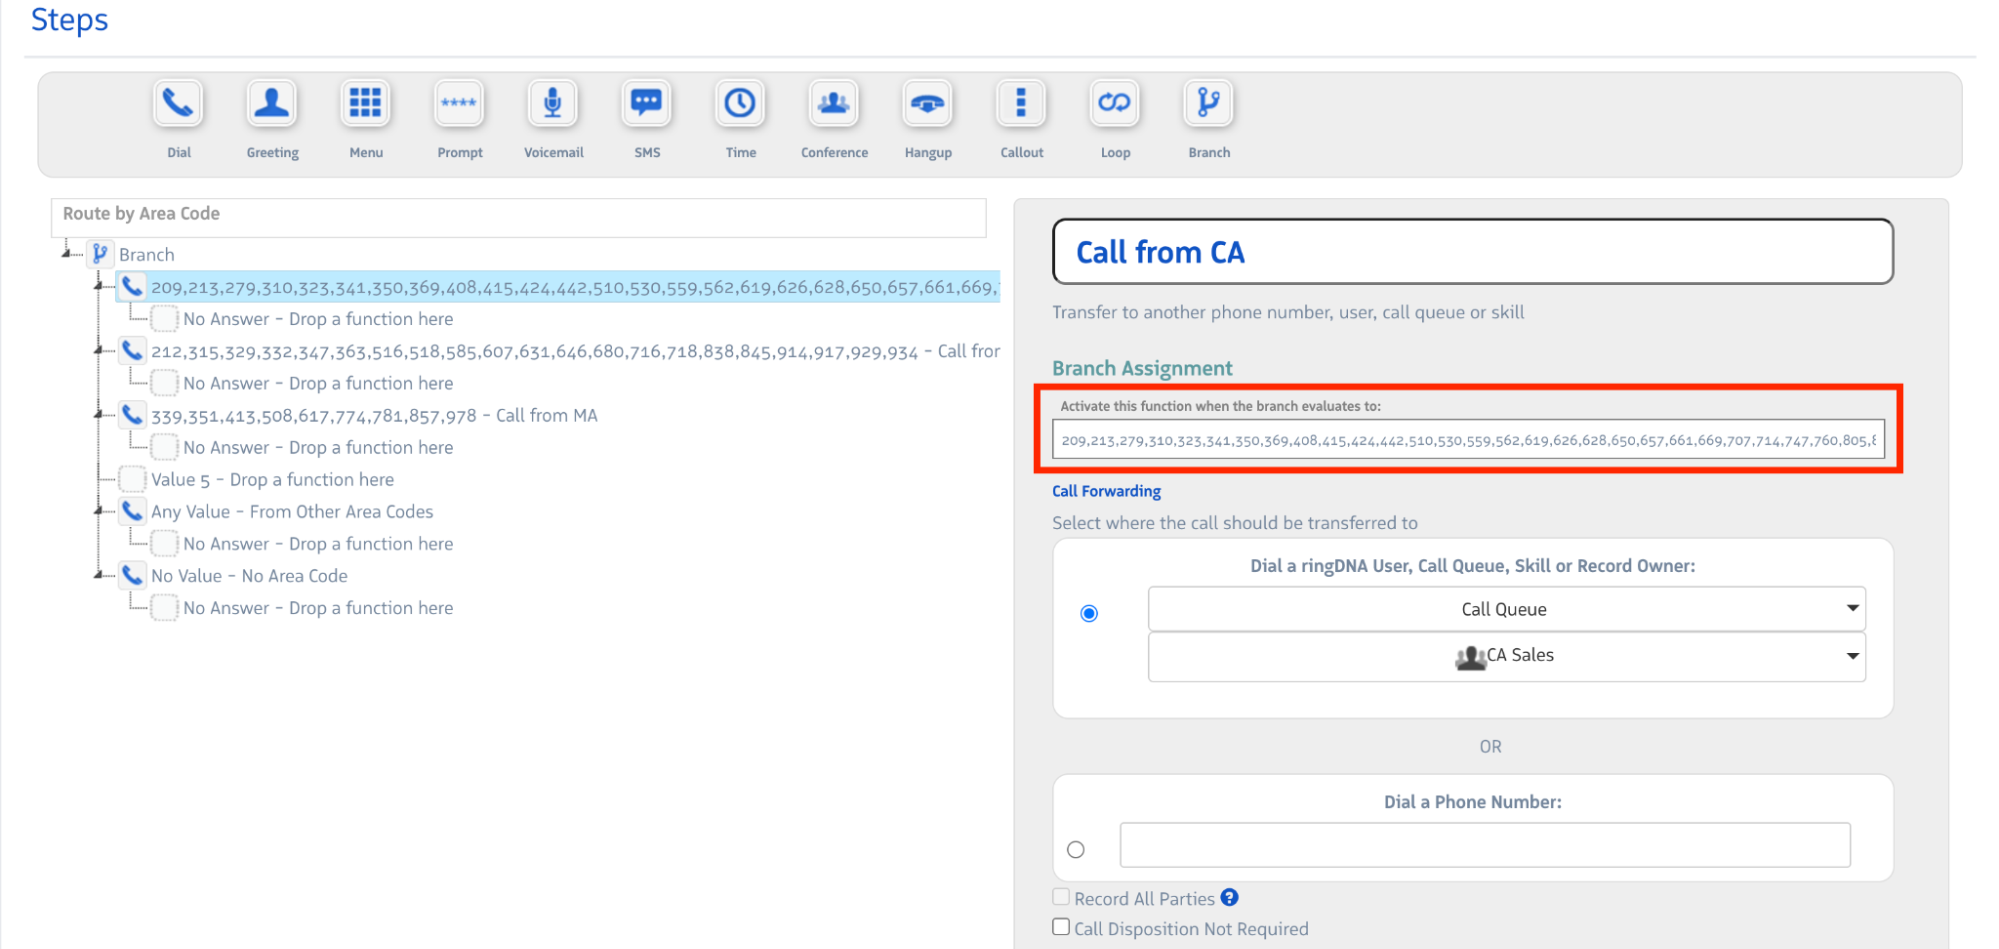Click the Dial a Phone Number field
The image size is (1999, 949).
click(1484, 845)
